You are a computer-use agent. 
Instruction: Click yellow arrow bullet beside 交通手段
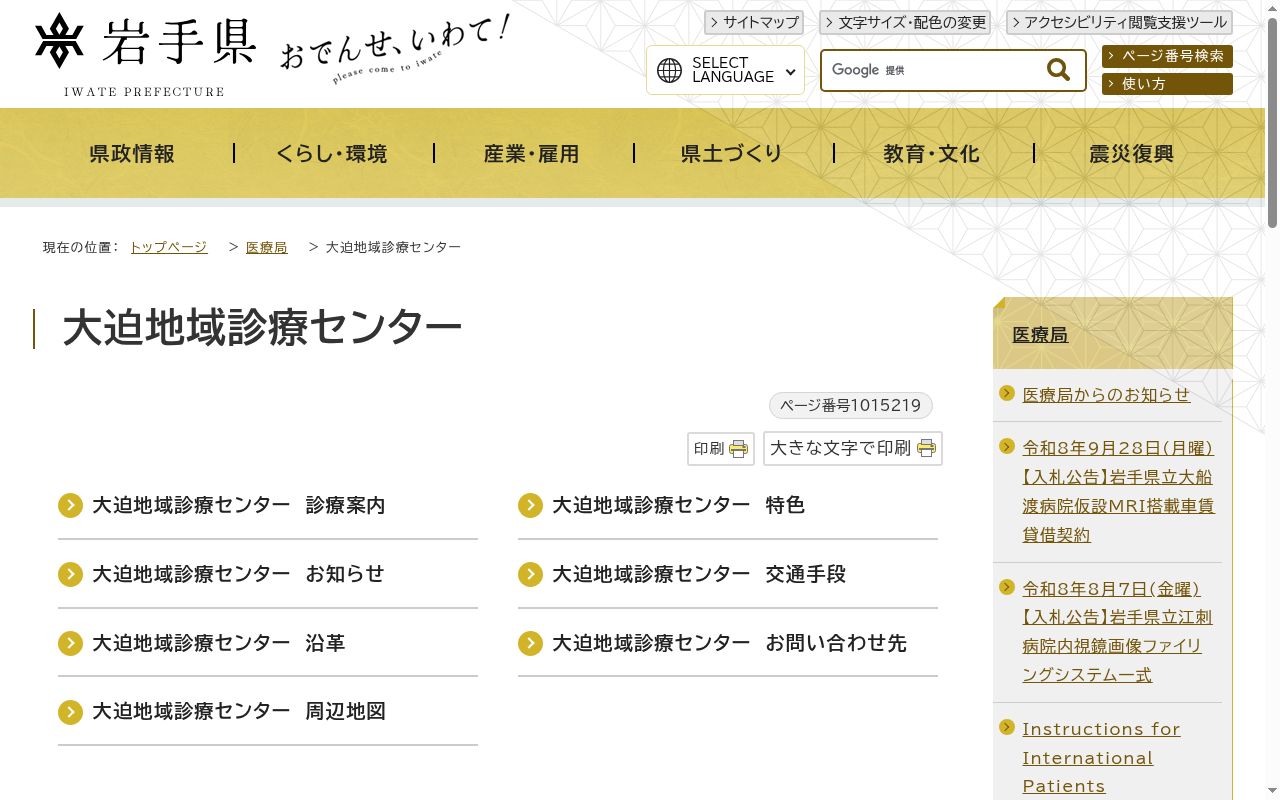530,574
